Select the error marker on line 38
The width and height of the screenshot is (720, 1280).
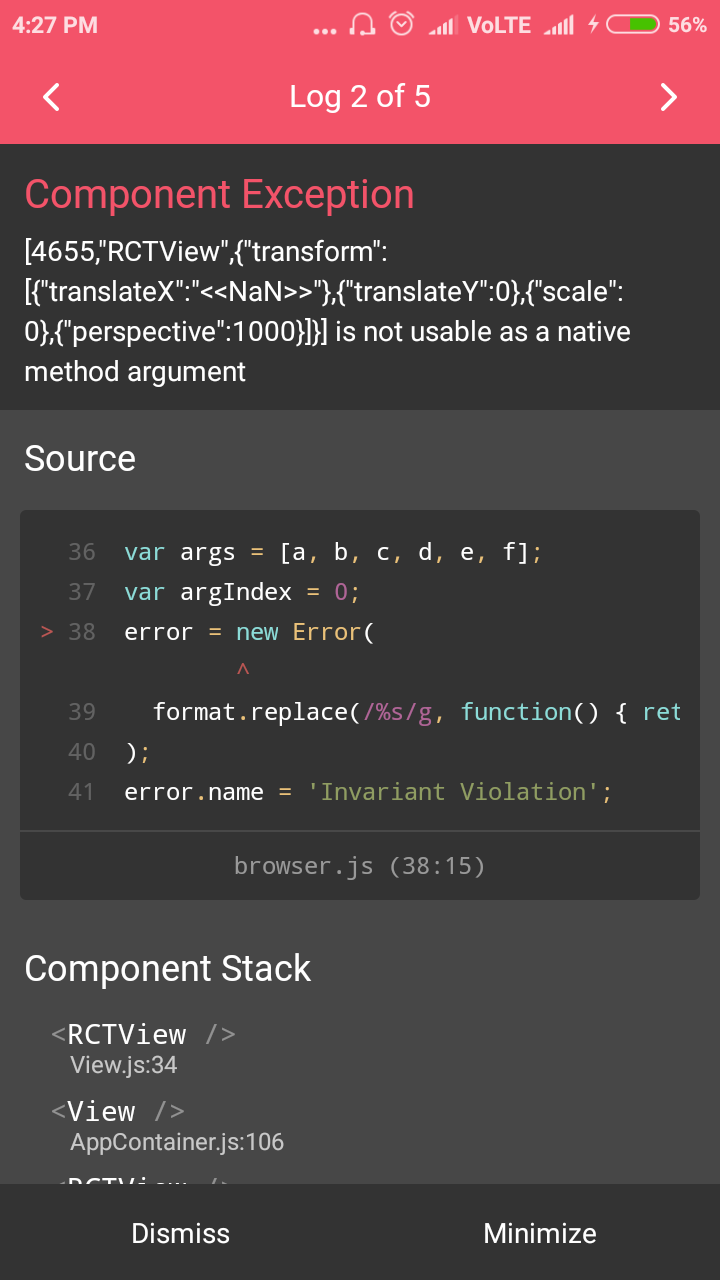click(x=46, y=631)
